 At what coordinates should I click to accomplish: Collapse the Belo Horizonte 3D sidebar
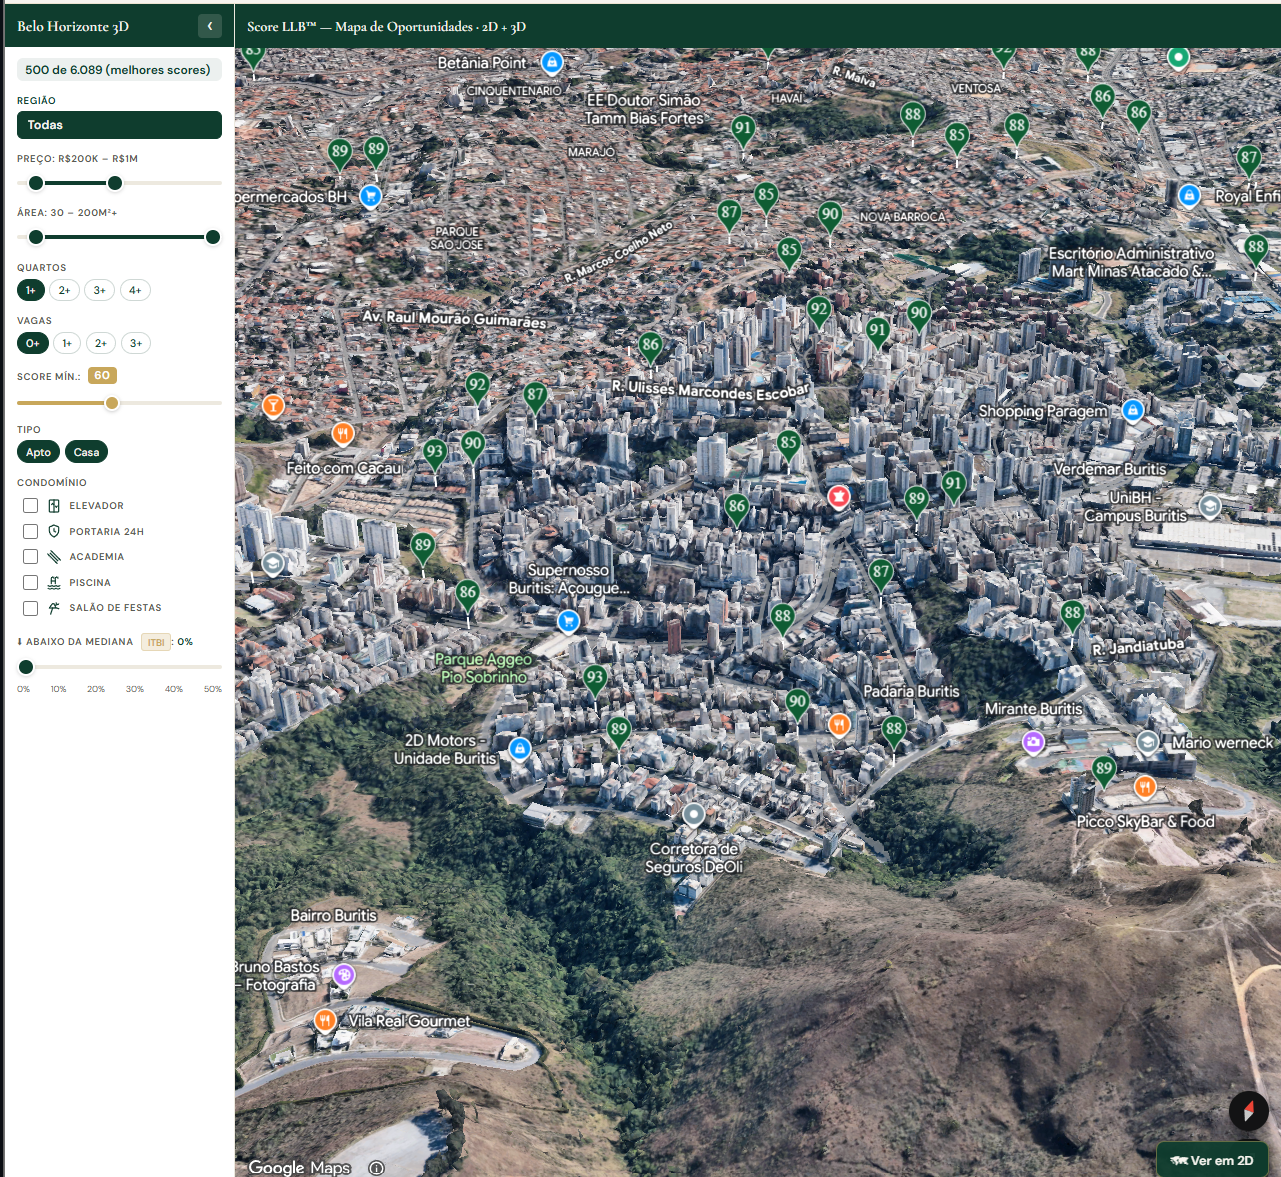point(210,26)
